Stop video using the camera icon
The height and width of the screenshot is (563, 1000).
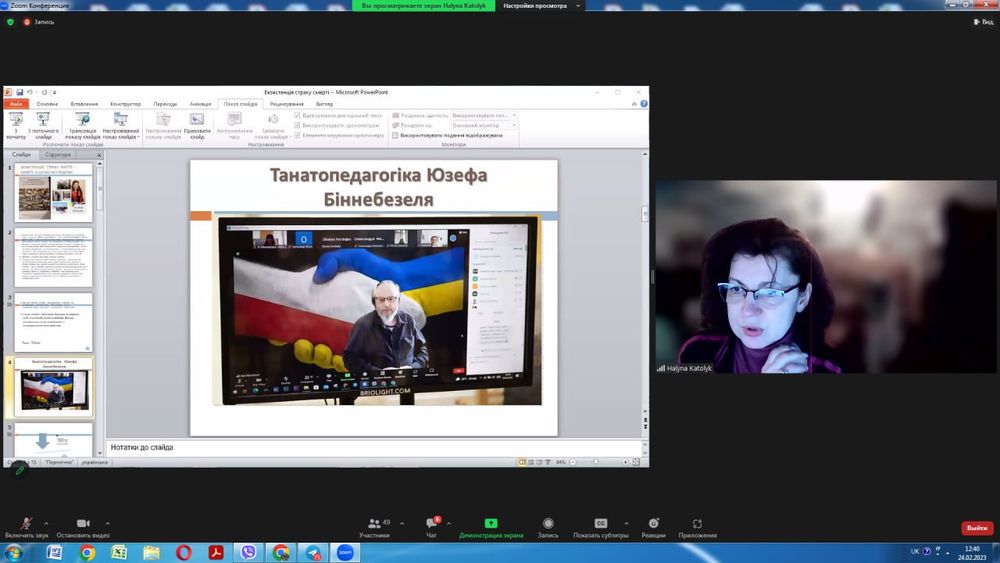[82, 524]
